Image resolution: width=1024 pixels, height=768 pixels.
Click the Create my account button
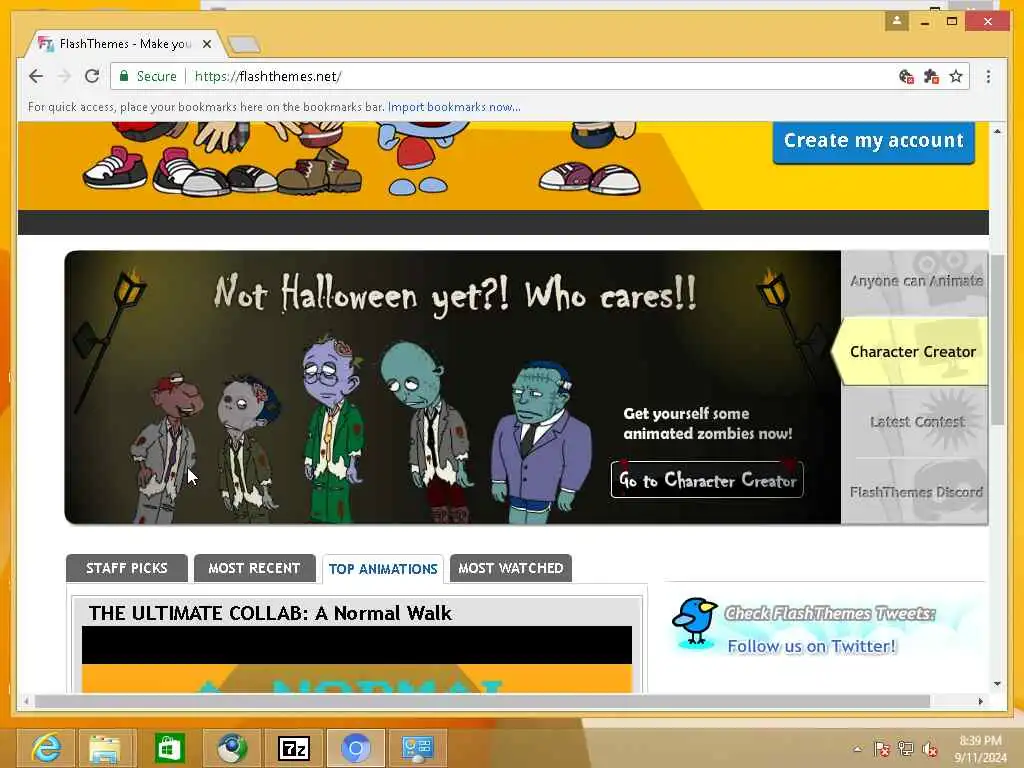click(874, 140)
